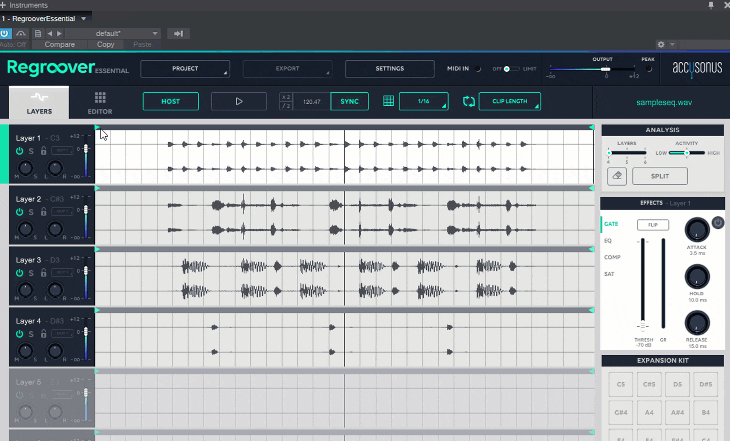This screenshot has width=730, height=441.
Task: Click the Compare button
Action: (60, 44)
